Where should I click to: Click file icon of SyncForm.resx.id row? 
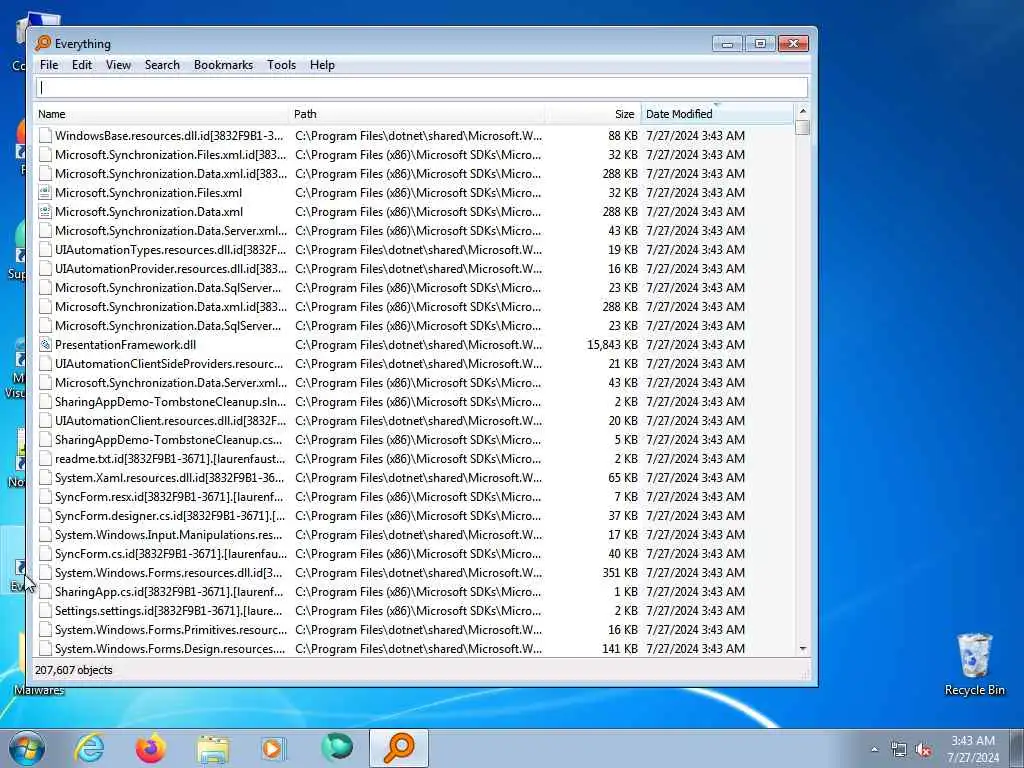tap(45, 496)
